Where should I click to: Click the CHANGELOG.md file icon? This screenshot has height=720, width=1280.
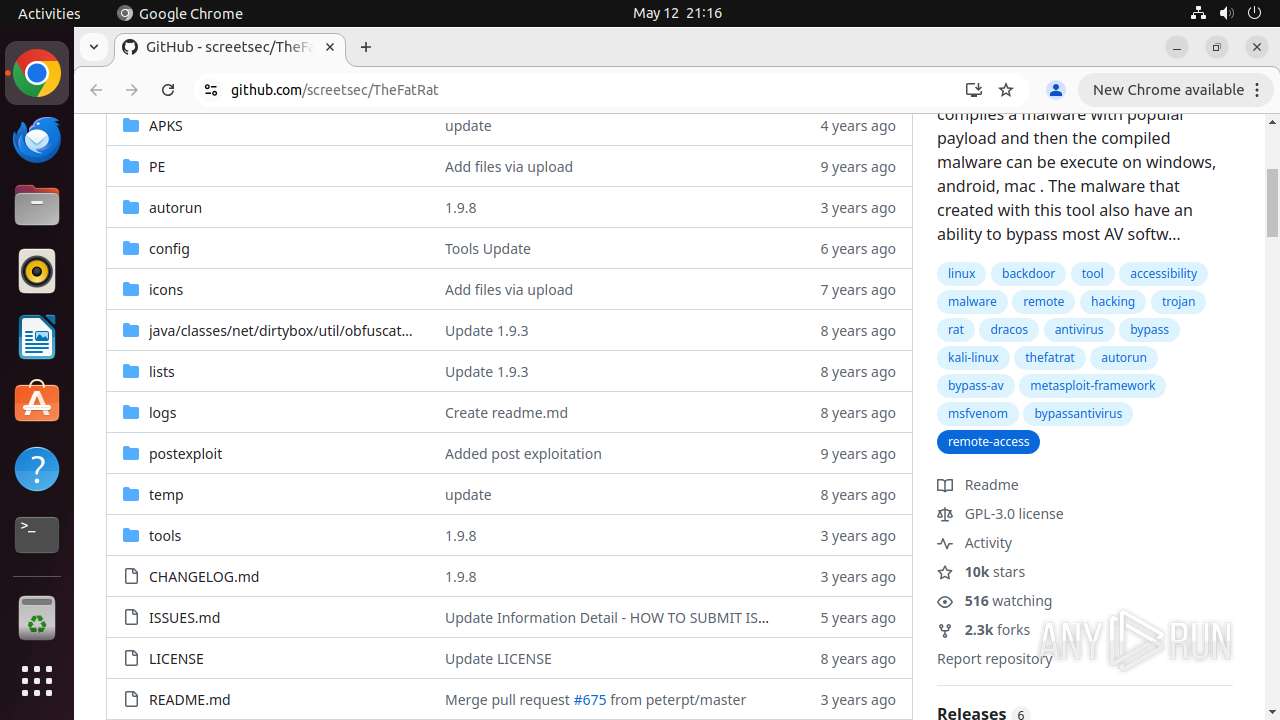[x=130, y=576]
